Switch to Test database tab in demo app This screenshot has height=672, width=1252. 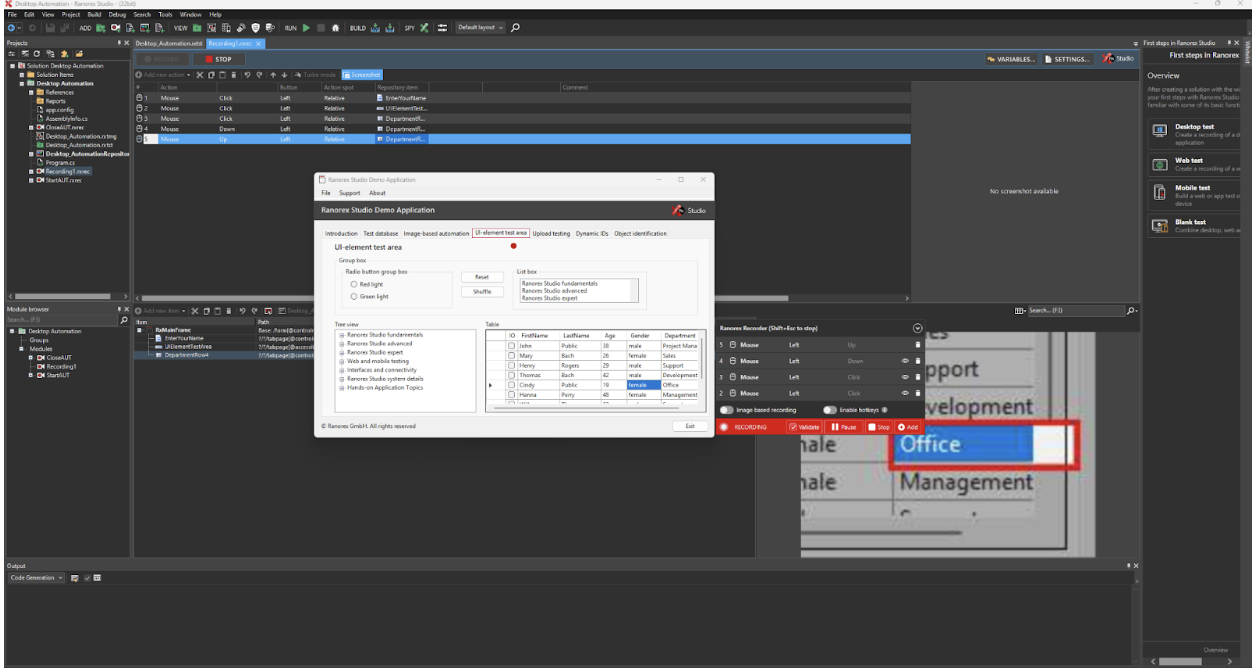381,233
